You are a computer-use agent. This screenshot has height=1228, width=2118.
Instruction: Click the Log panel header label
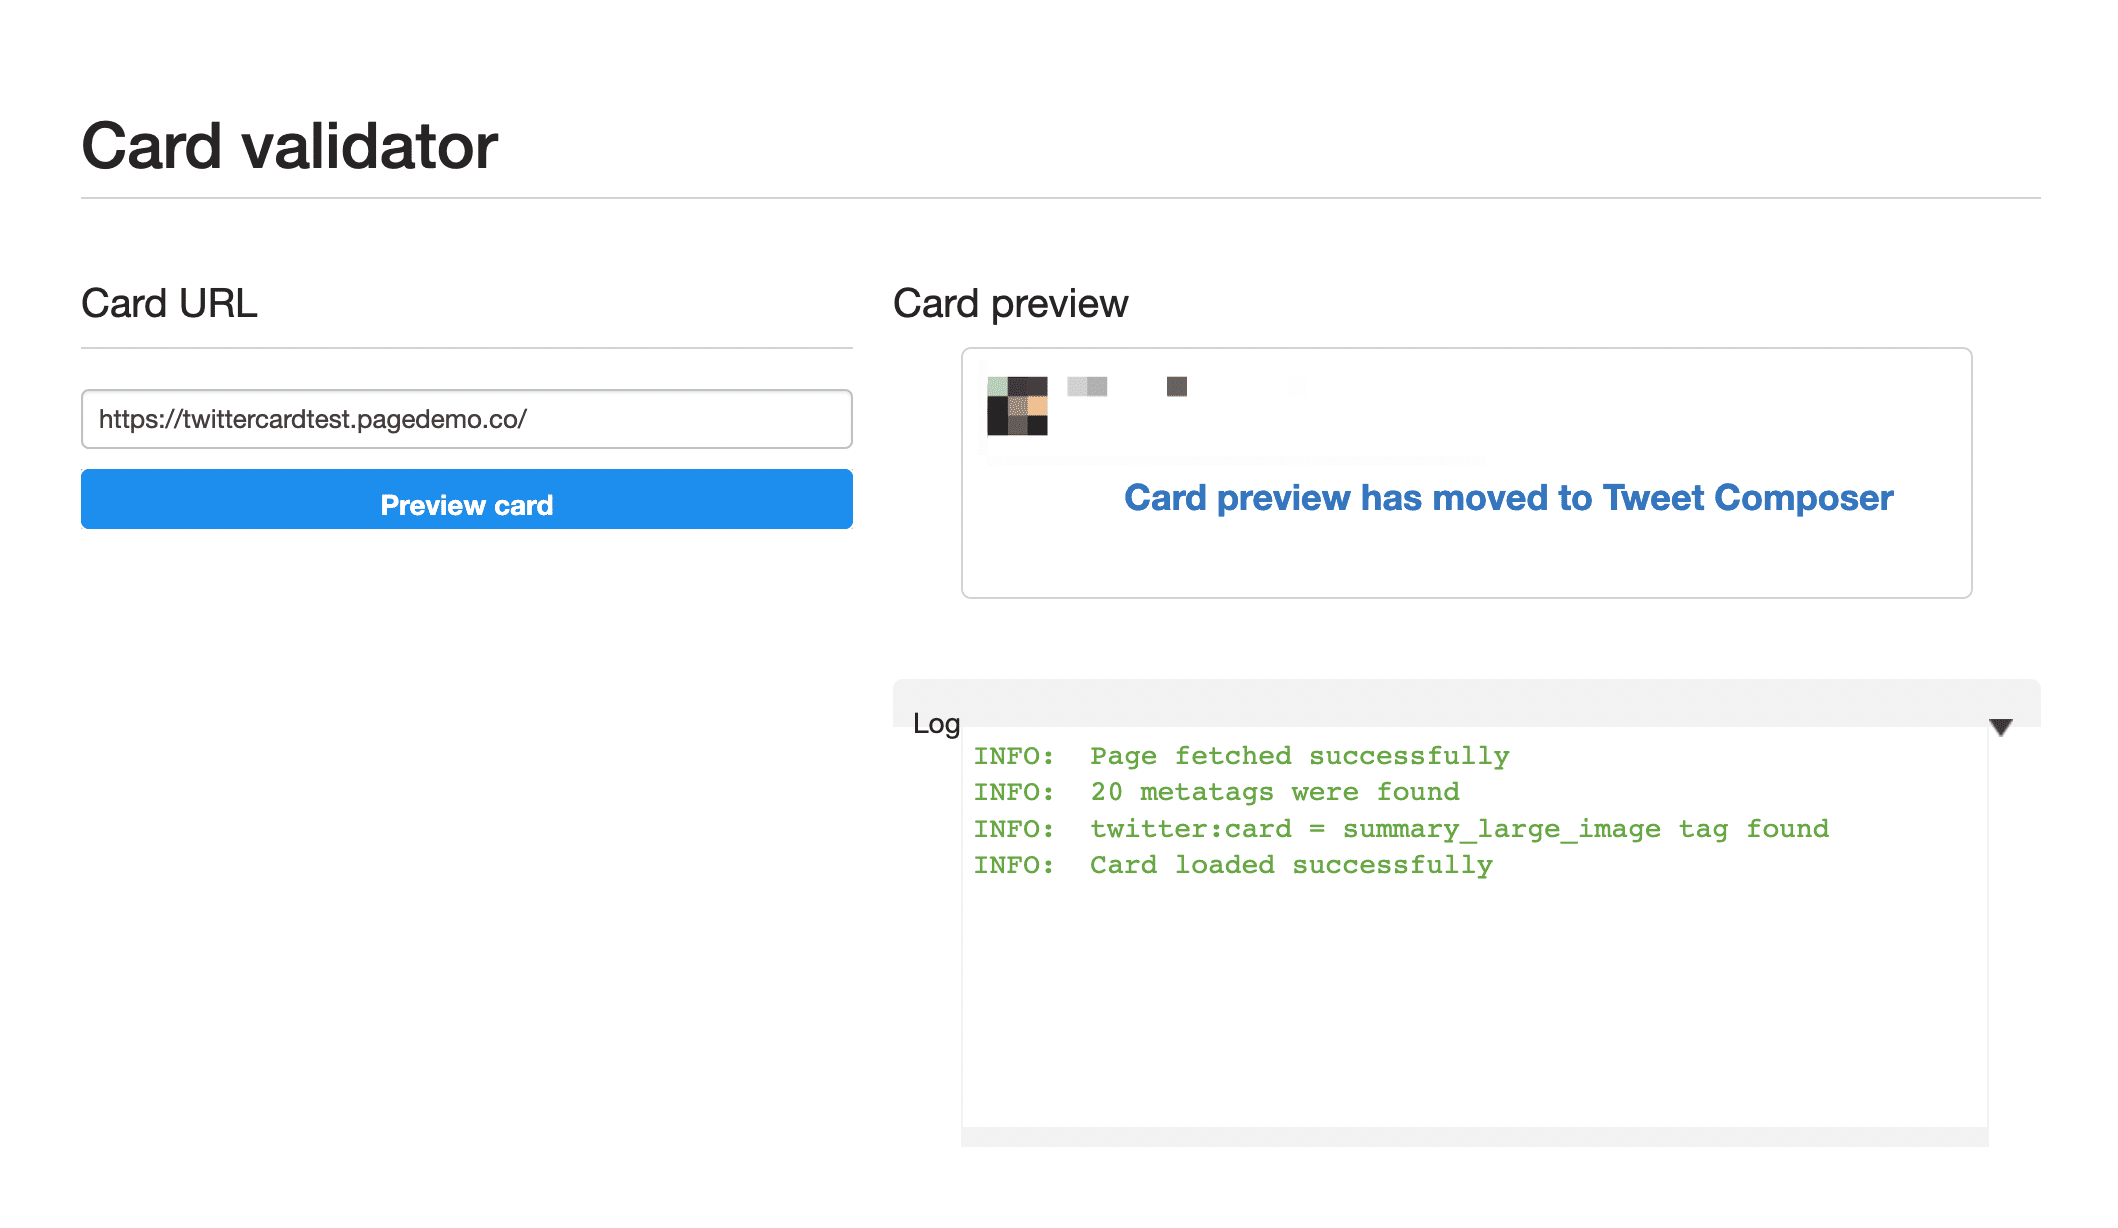click(936, 723)
